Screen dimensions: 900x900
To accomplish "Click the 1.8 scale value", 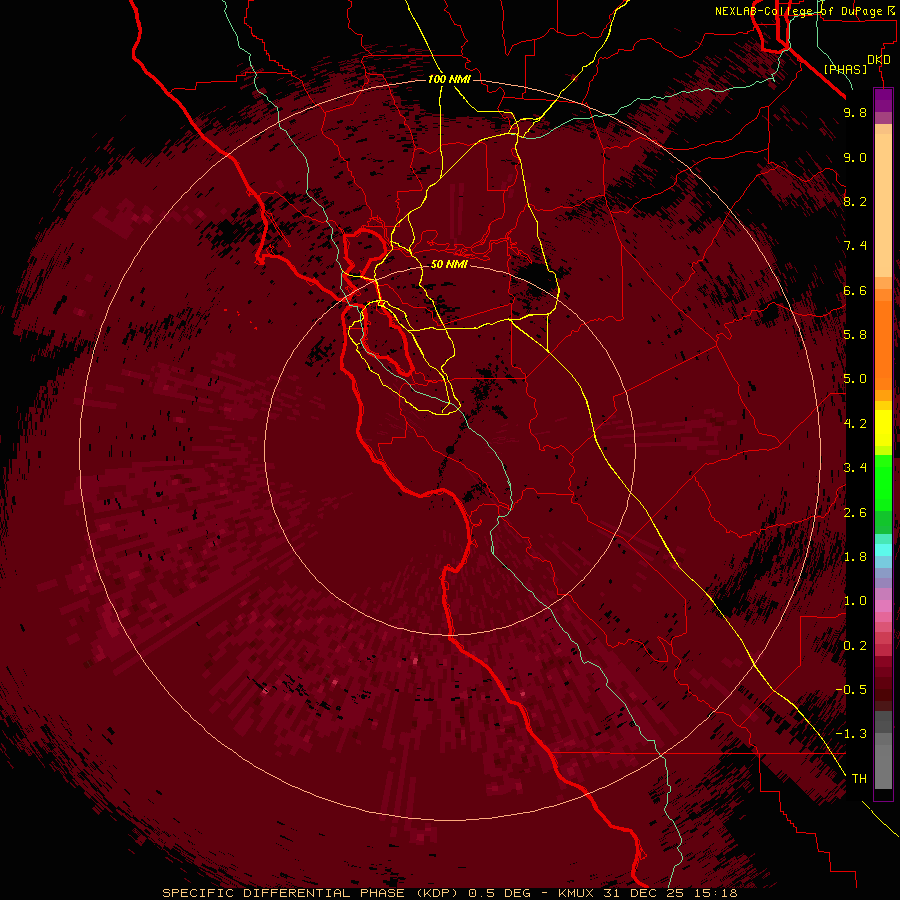I will [x=855, y=557].
